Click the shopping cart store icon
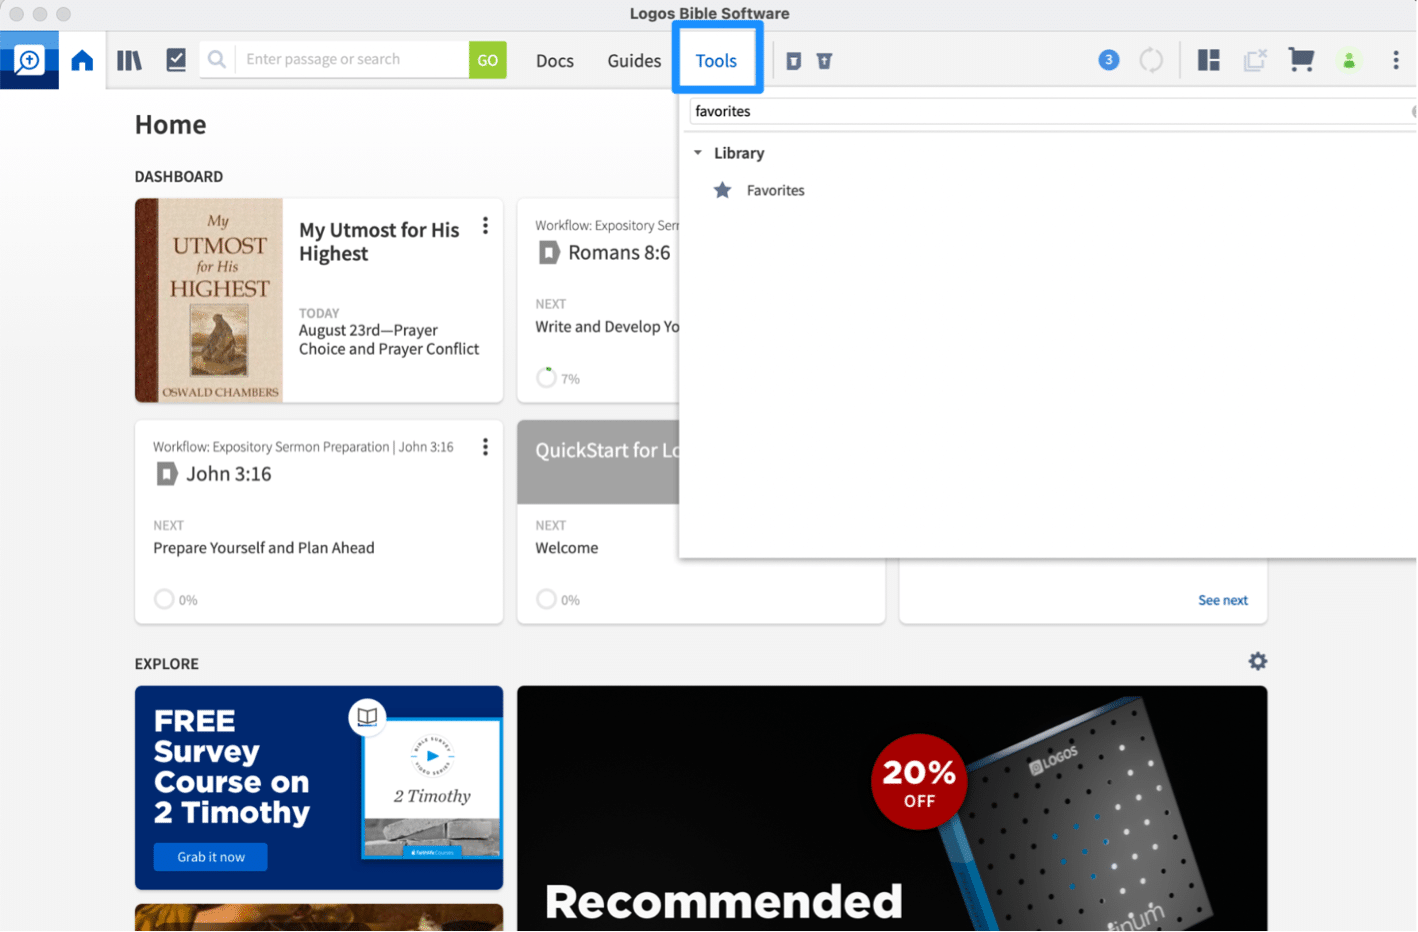 [x=1300, y=60]
